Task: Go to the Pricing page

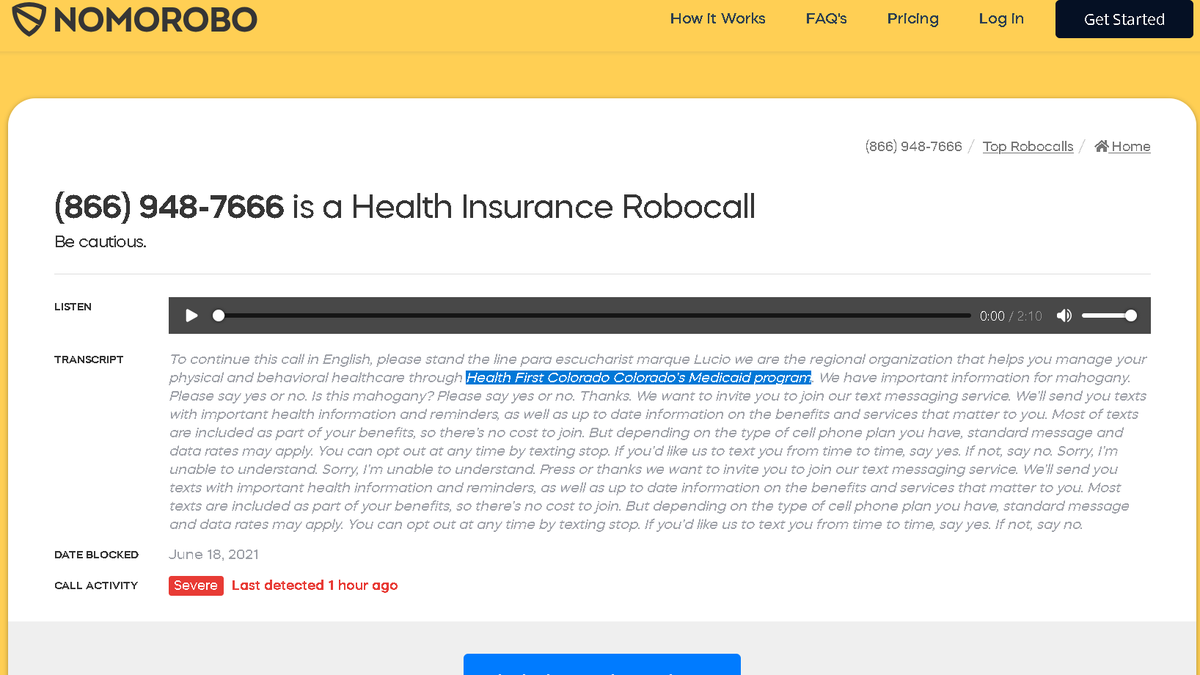Action: (913, 18)
